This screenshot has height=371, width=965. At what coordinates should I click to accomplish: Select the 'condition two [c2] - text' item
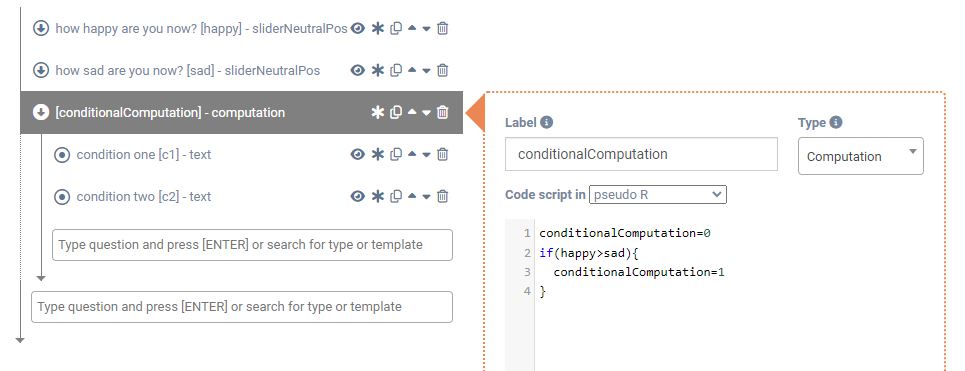click(x=143, y=197)
